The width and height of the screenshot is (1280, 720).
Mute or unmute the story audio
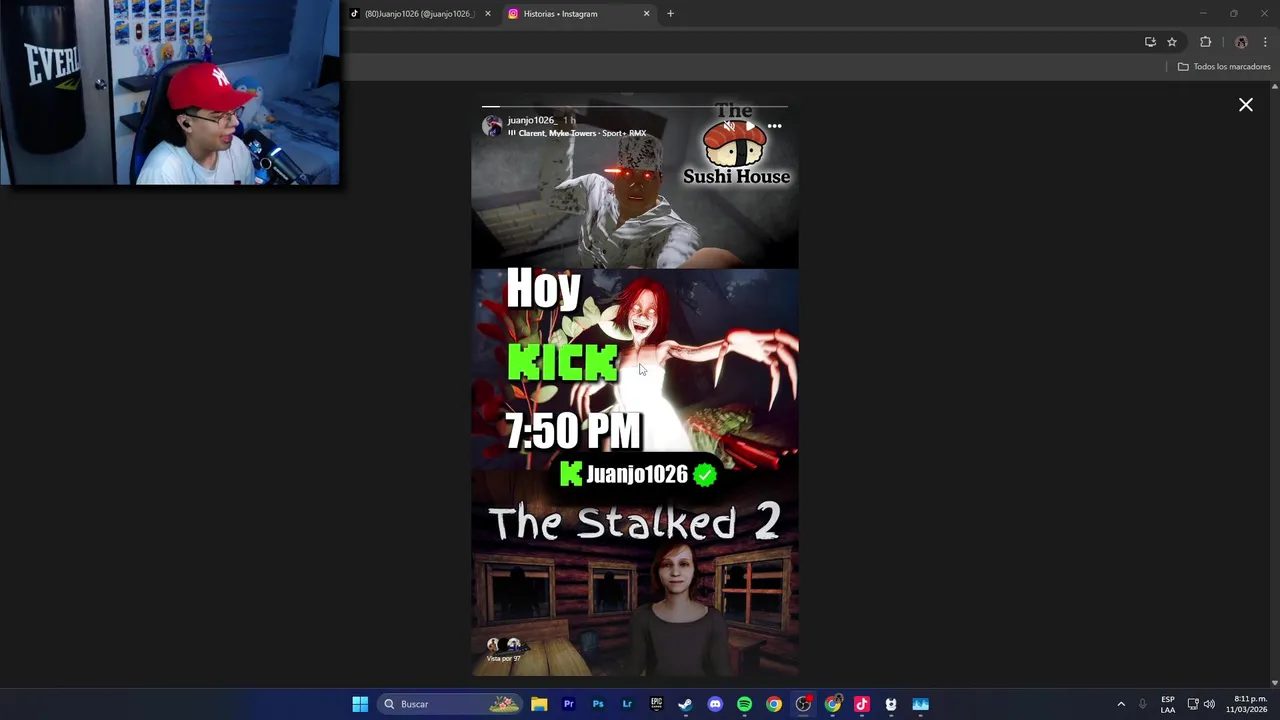pos(728,126)
